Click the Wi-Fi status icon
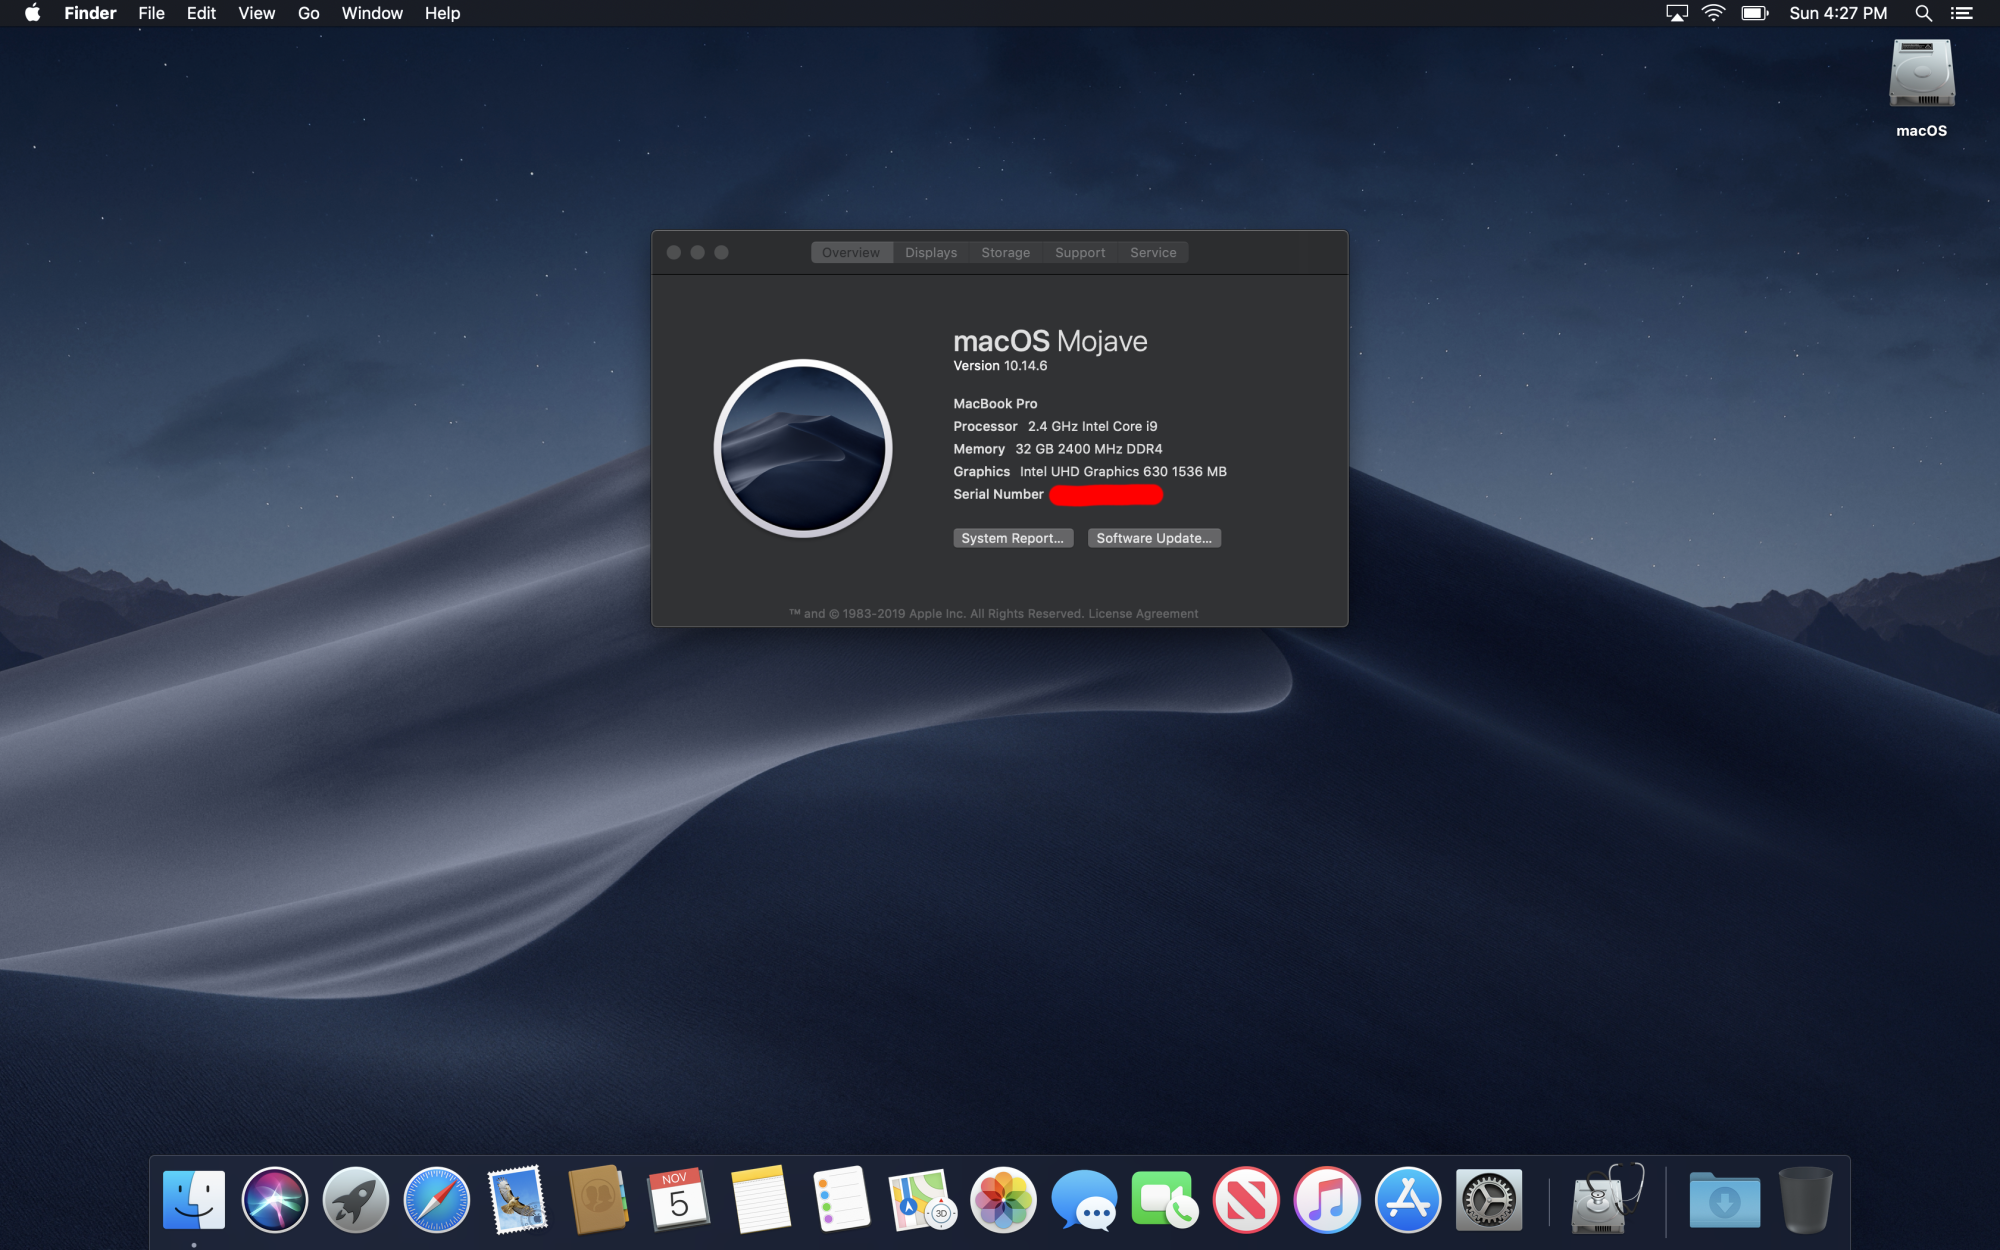 (1714, 13)
